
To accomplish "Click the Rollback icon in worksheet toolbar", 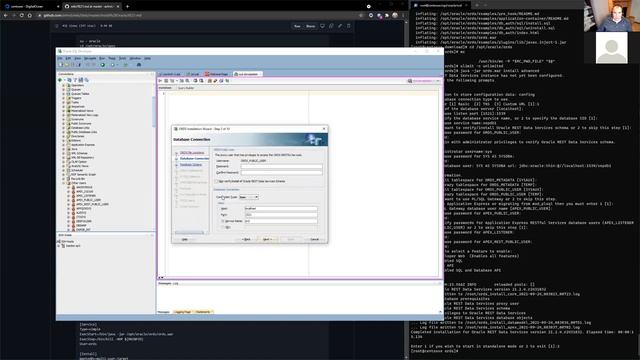I will click(202, 81).
